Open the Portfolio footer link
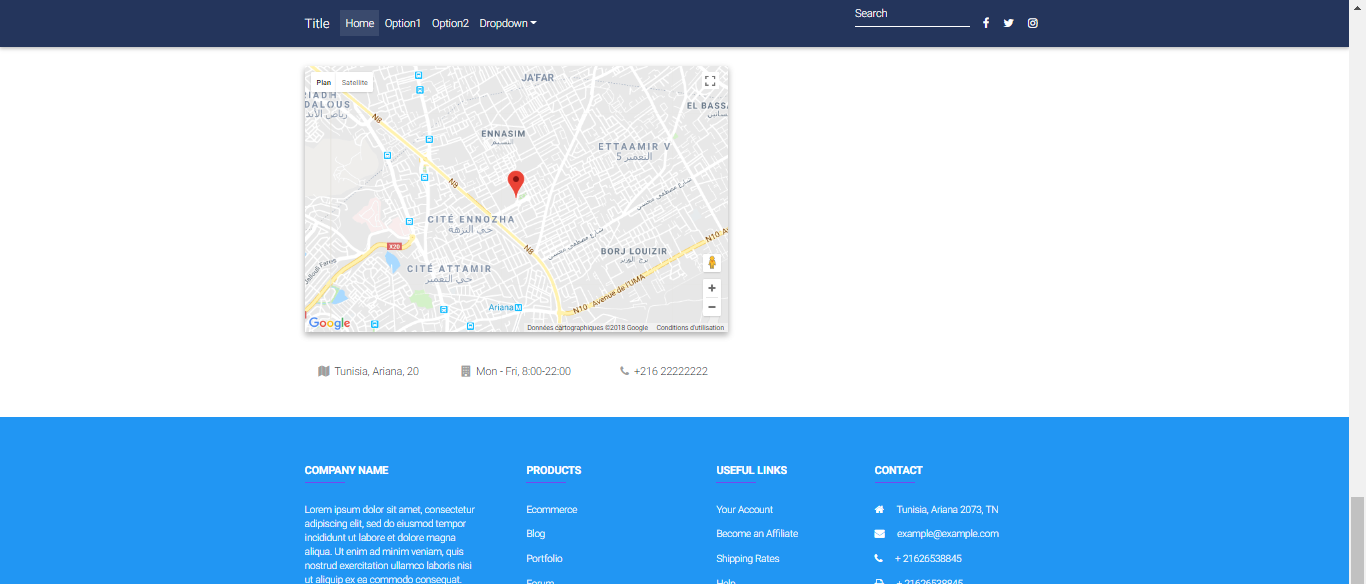This screenshot has width=1366, height=584. tap(545, 559)
